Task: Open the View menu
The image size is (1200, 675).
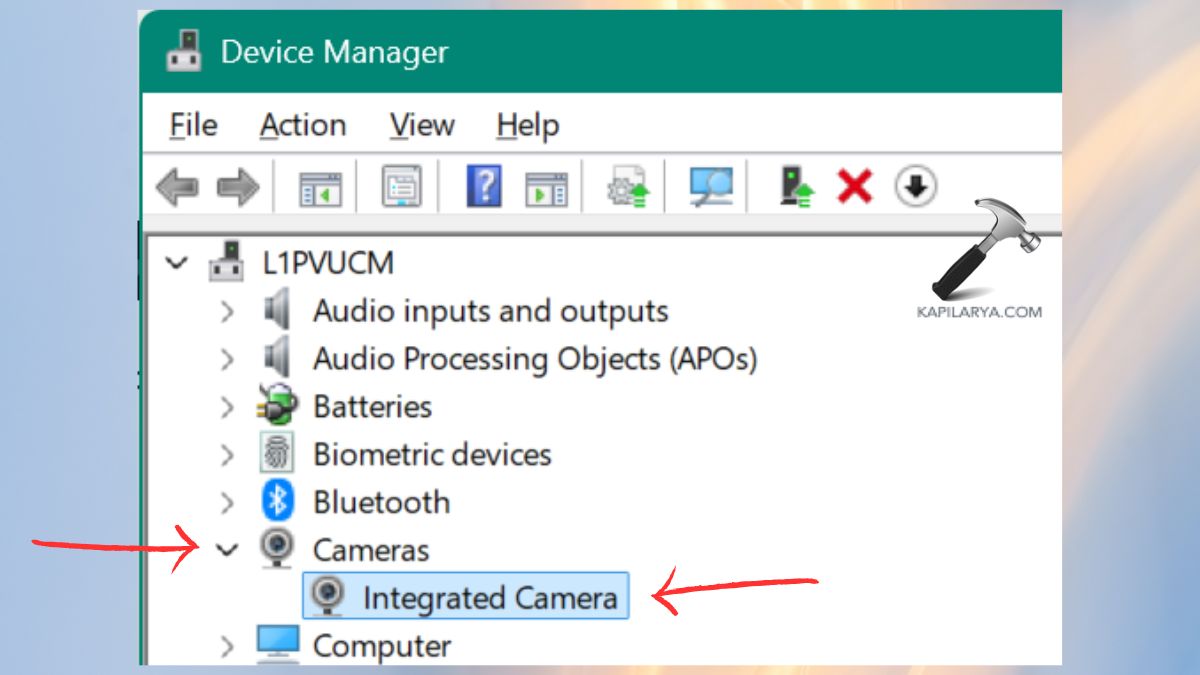Action: pos(421,126)
